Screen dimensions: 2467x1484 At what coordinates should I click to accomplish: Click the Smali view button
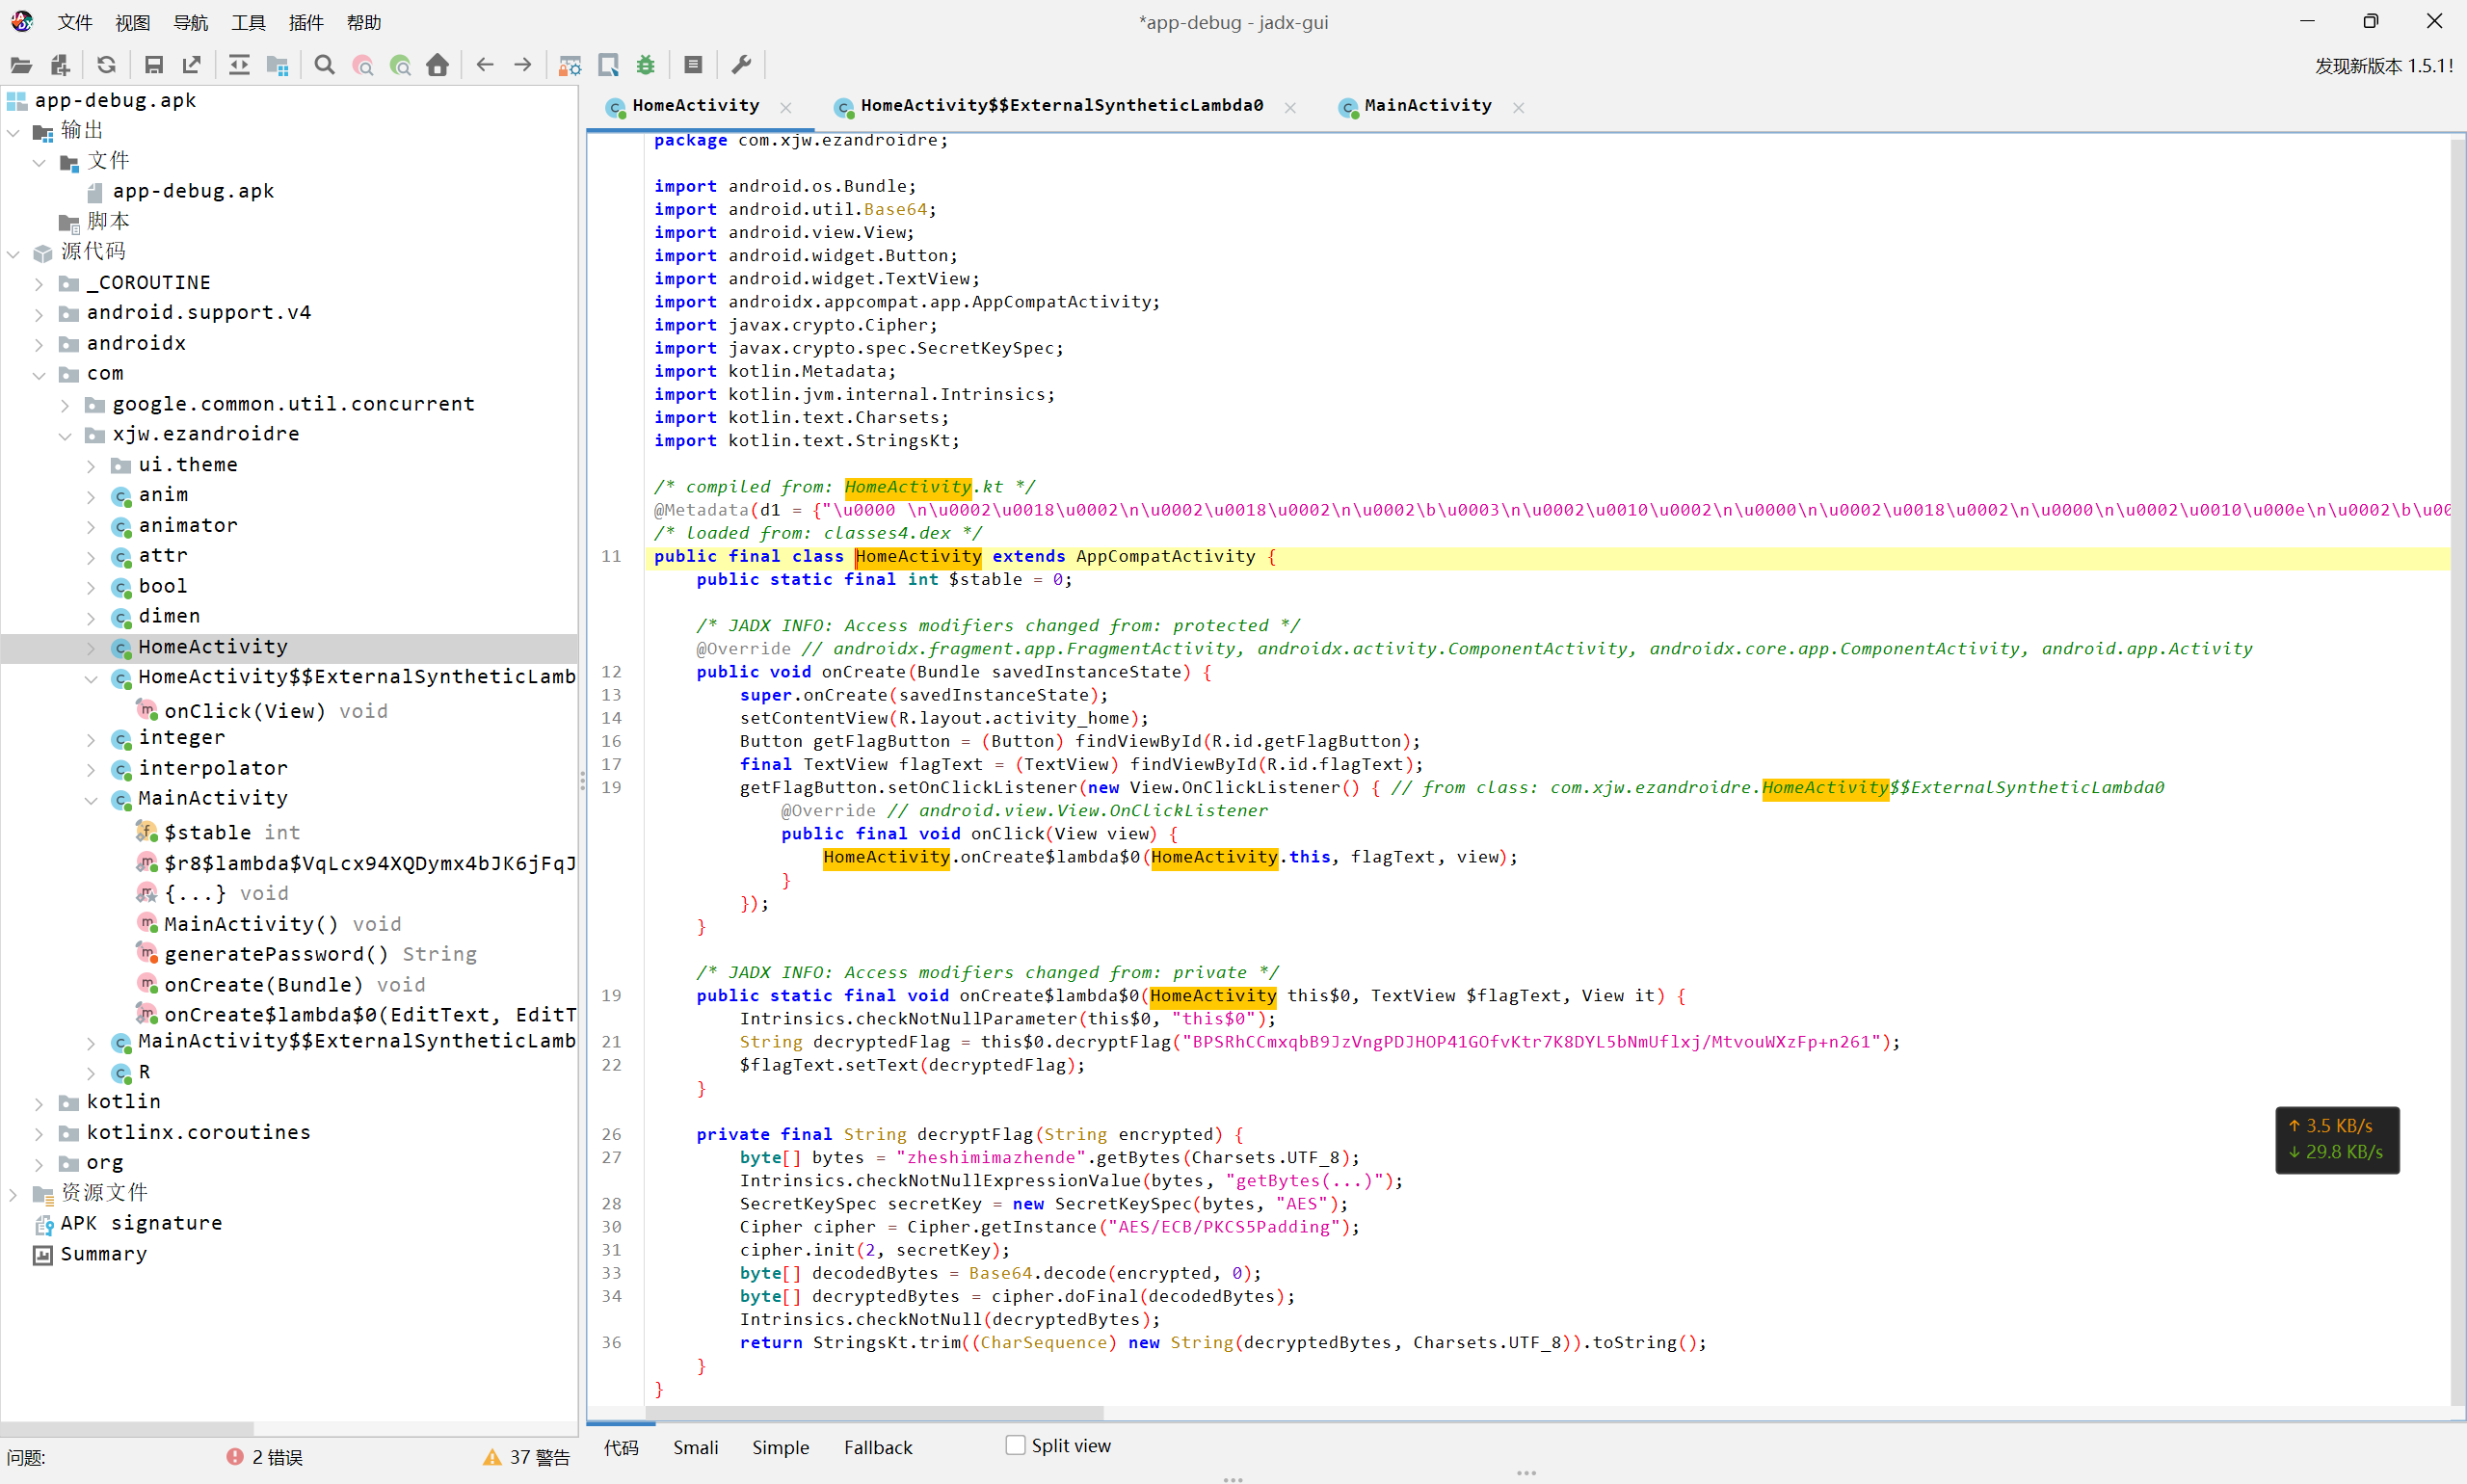pos(695,1447)
